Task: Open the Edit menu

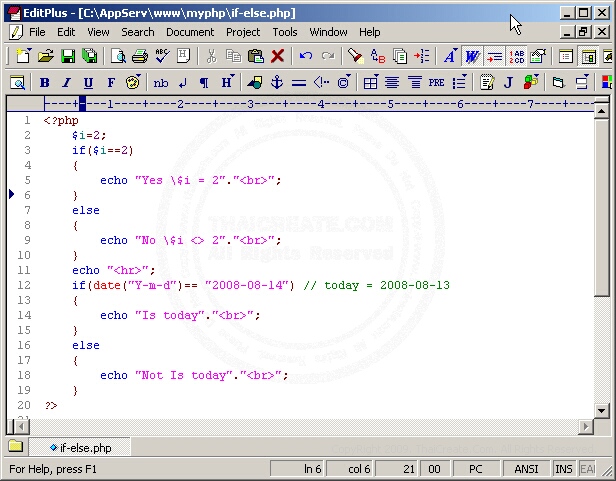Action: click(66, 32)
